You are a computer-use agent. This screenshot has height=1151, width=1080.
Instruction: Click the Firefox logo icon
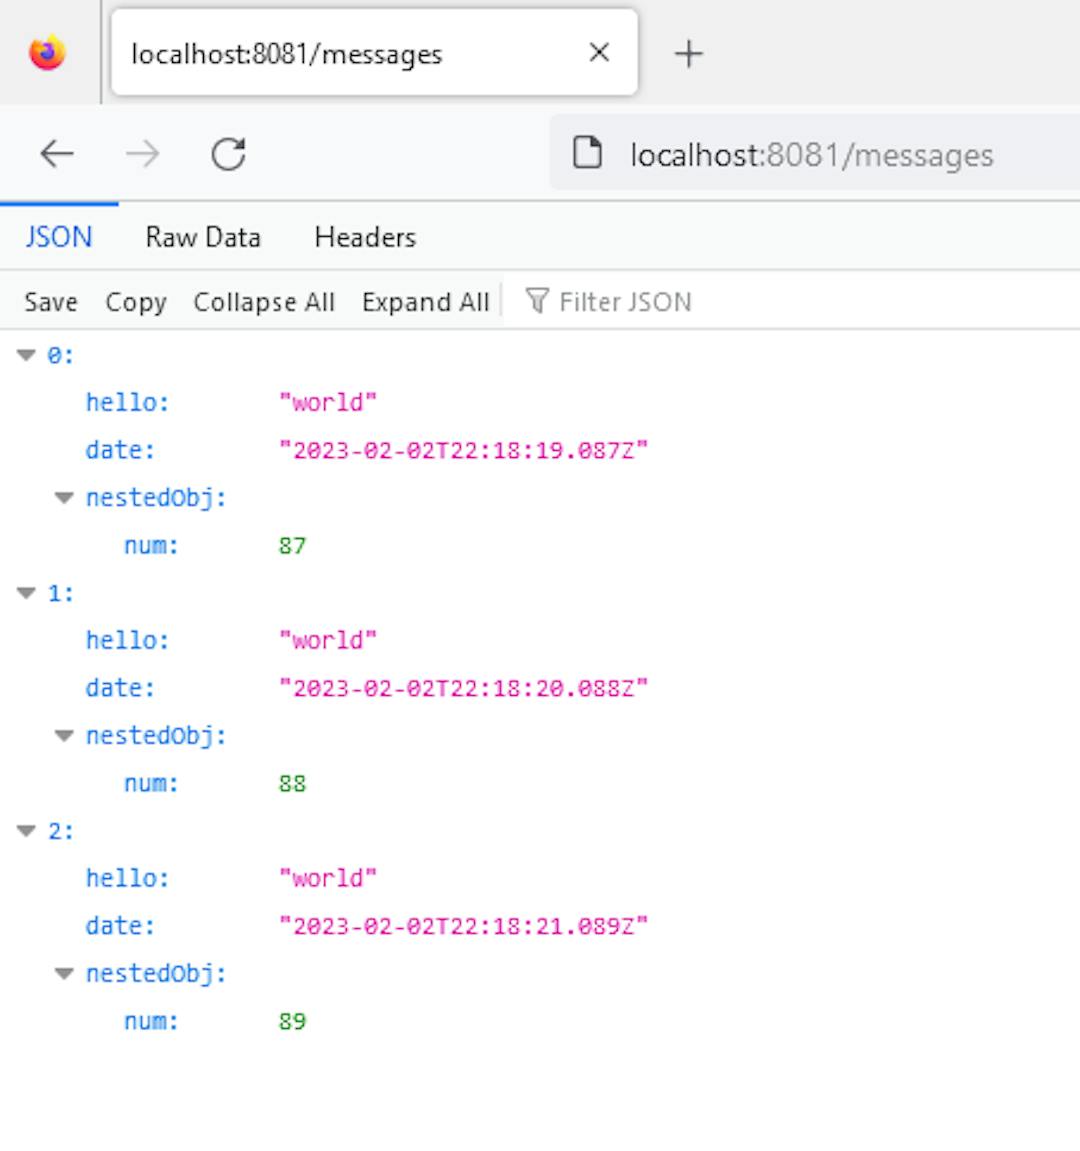(x=48, y=52)
